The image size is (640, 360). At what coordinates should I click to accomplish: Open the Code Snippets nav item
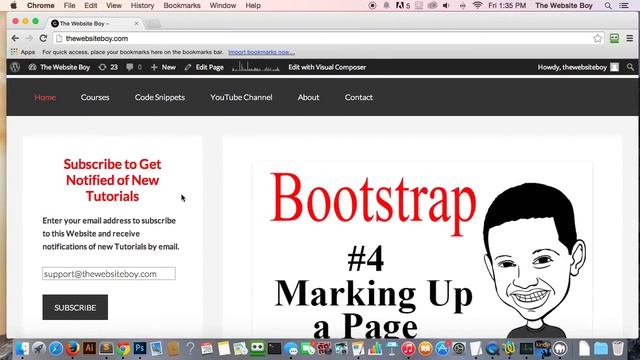click(x=160, y=97)
